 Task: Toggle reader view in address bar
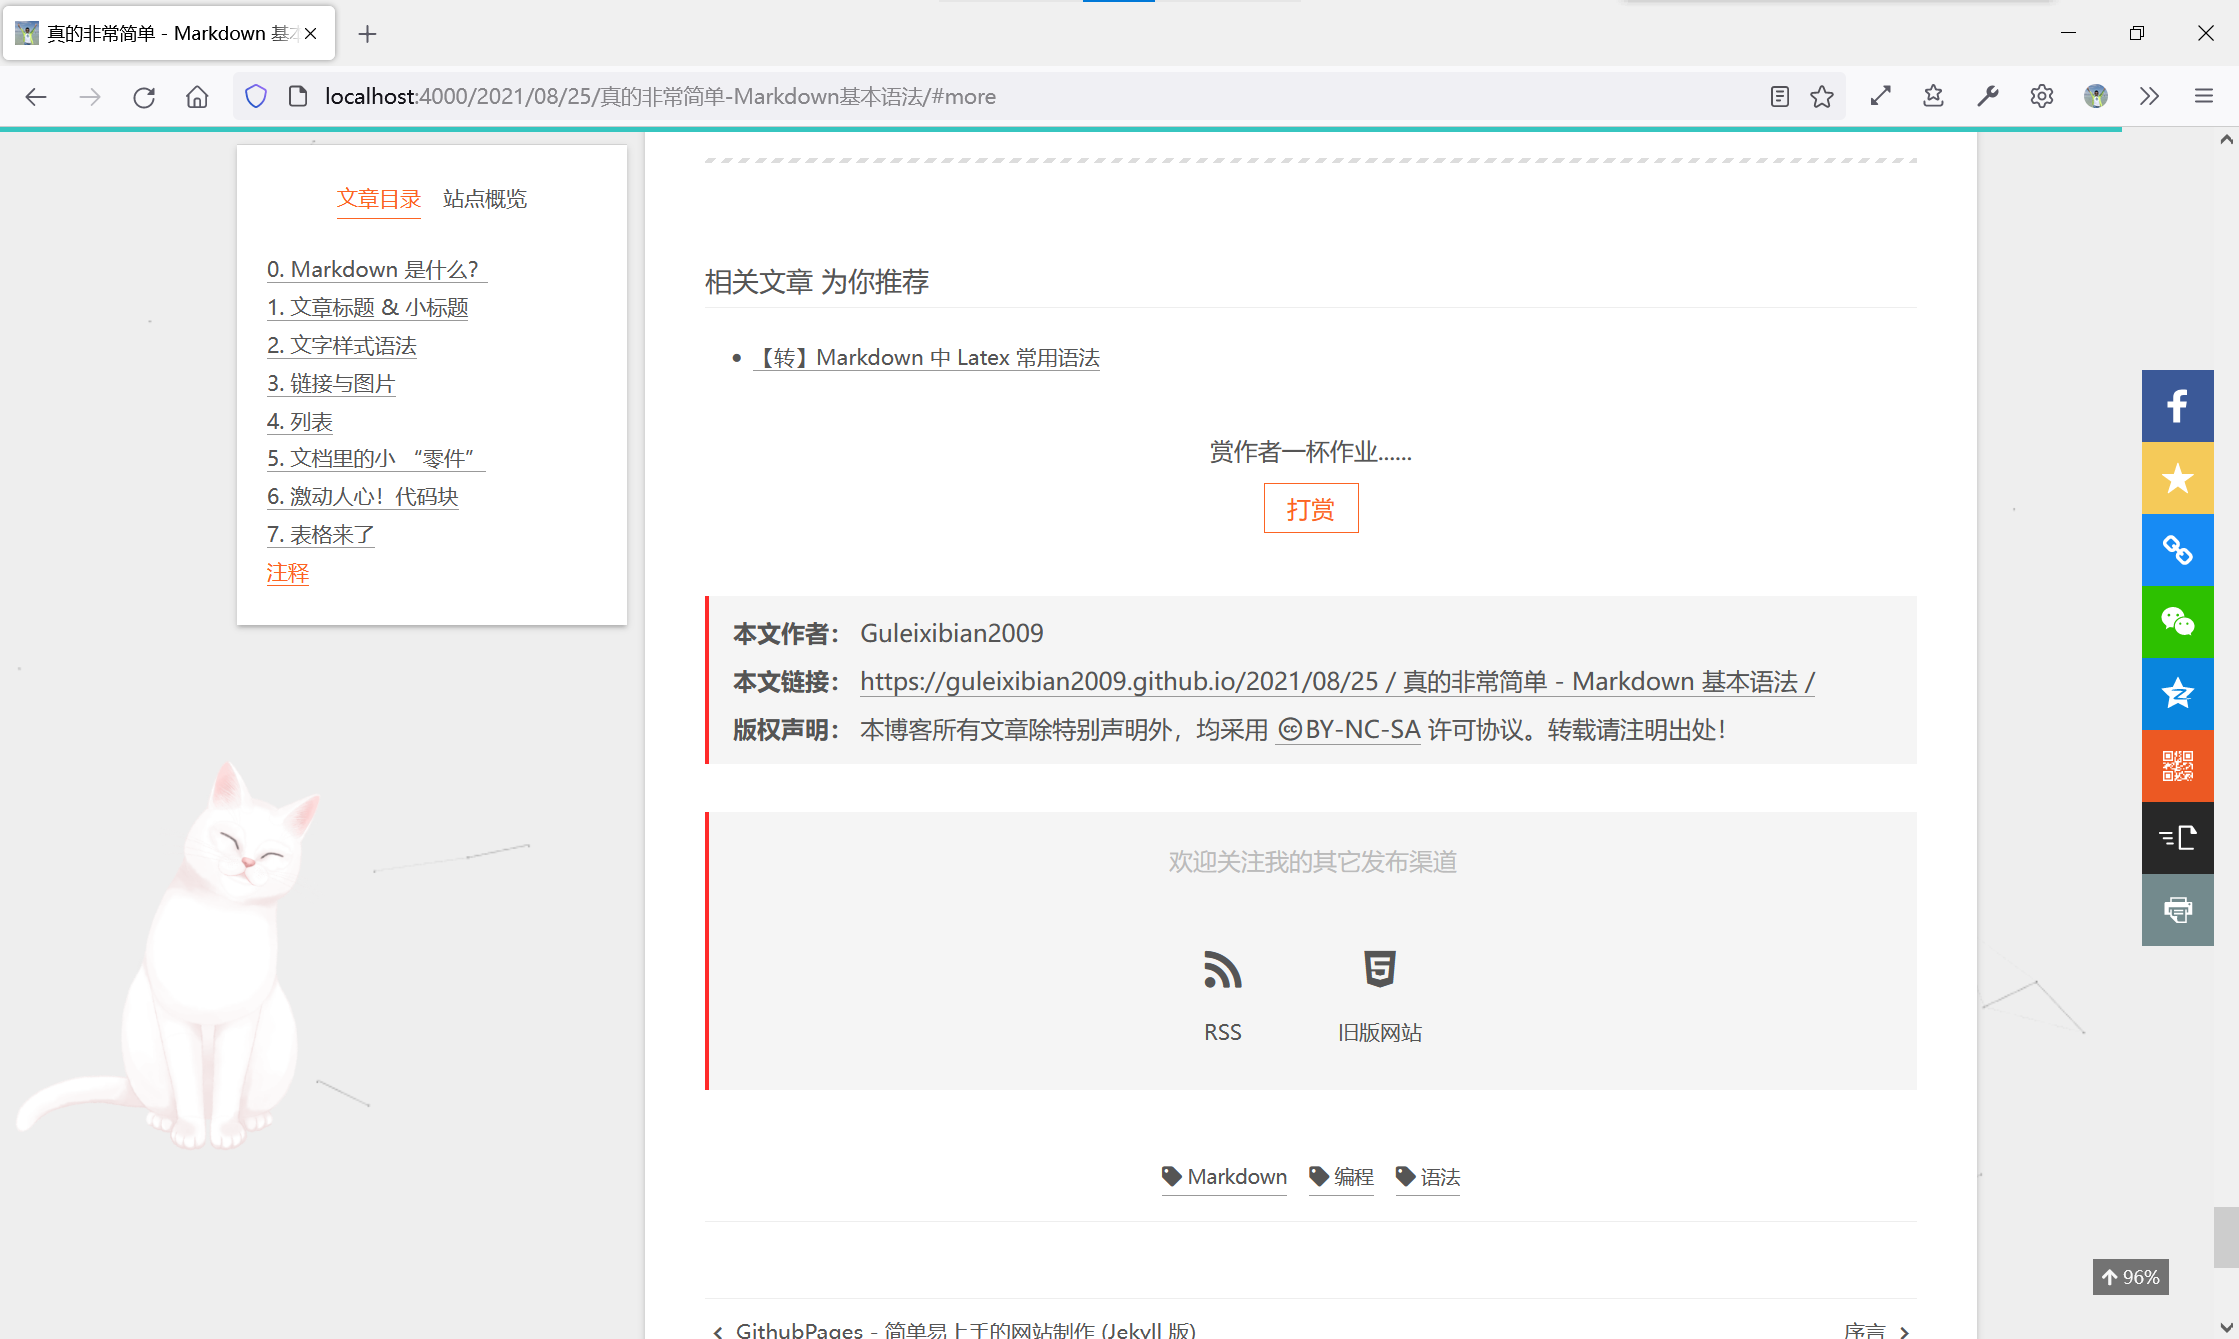[1779, 96]
